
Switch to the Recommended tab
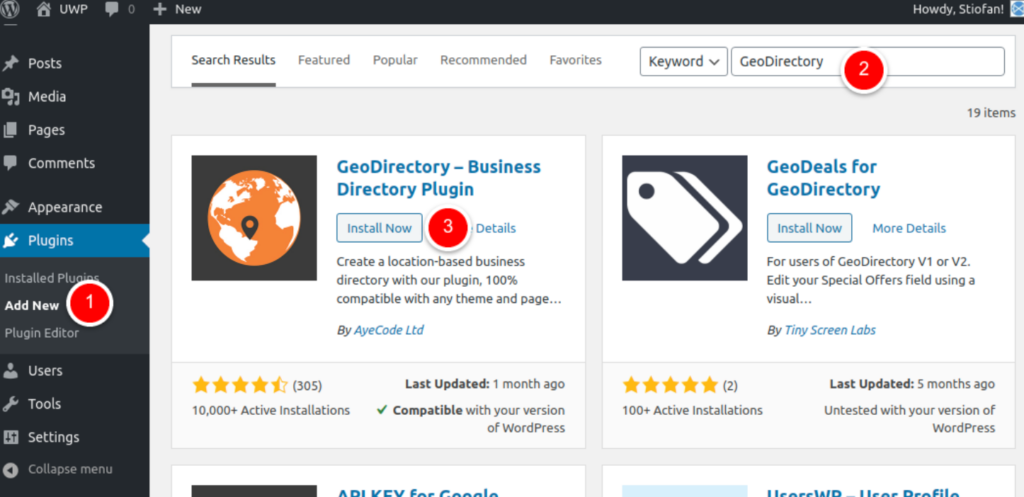point(483,60)
